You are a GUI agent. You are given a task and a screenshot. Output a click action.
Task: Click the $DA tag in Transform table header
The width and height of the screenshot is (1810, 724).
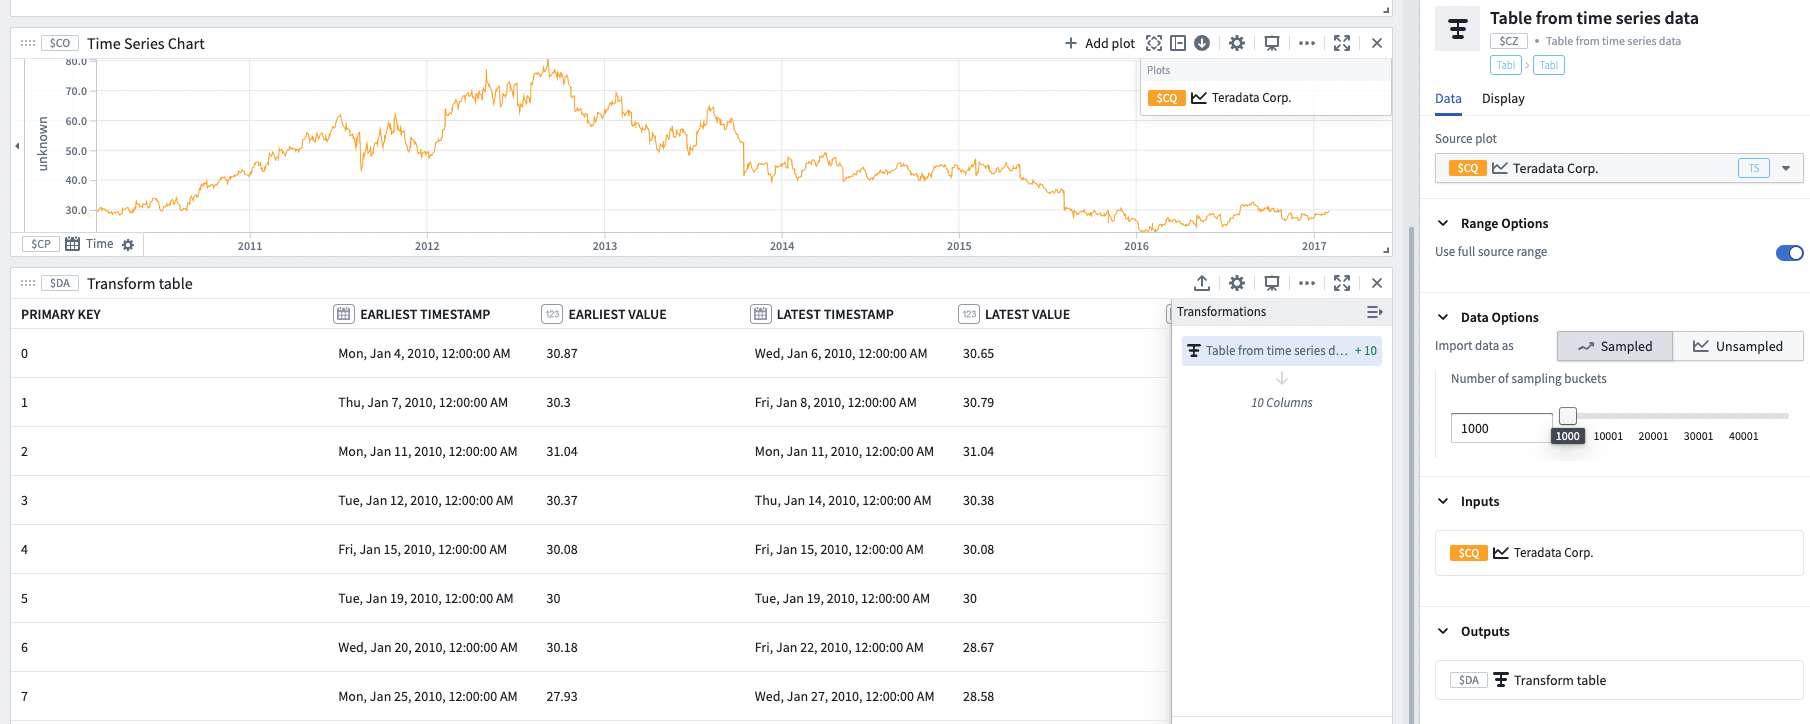click(x=60, y=283)
